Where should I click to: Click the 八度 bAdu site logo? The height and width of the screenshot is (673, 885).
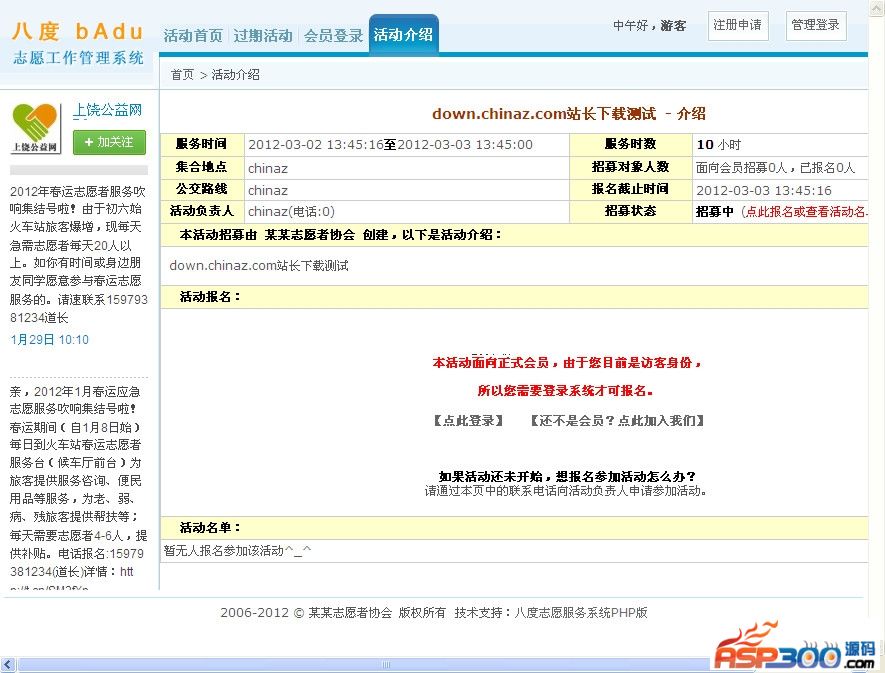(77, 43)
